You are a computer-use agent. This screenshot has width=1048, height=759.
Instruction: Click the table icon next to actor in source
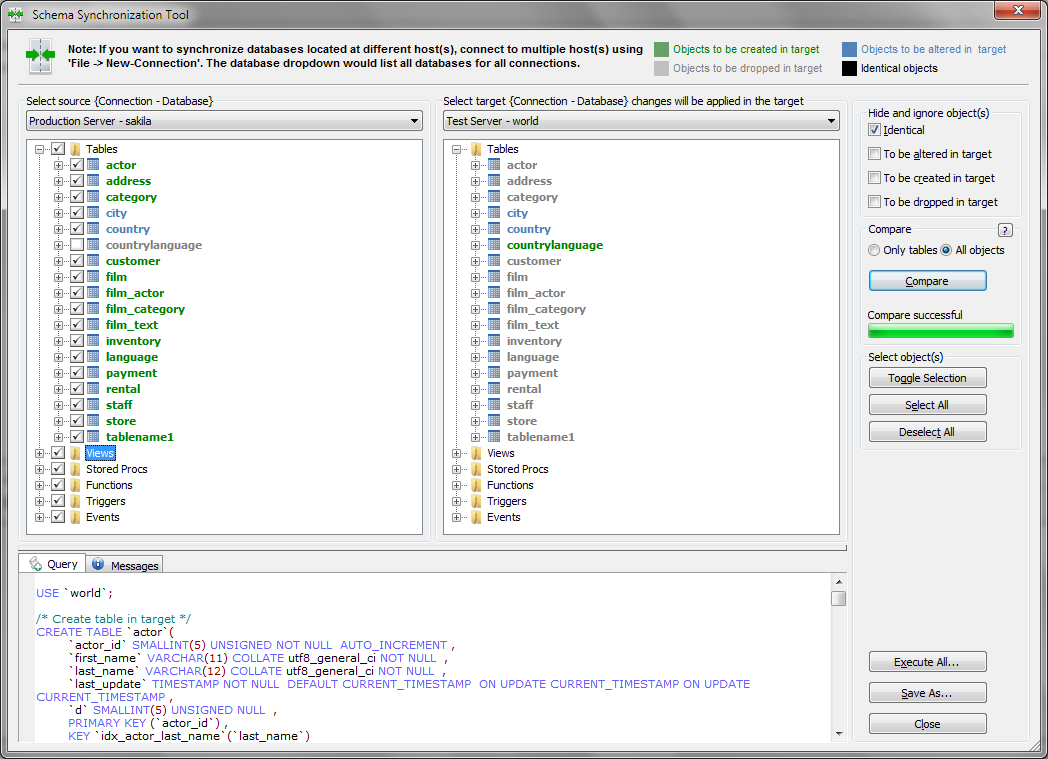pyautogui.click(x=93, y=165)
